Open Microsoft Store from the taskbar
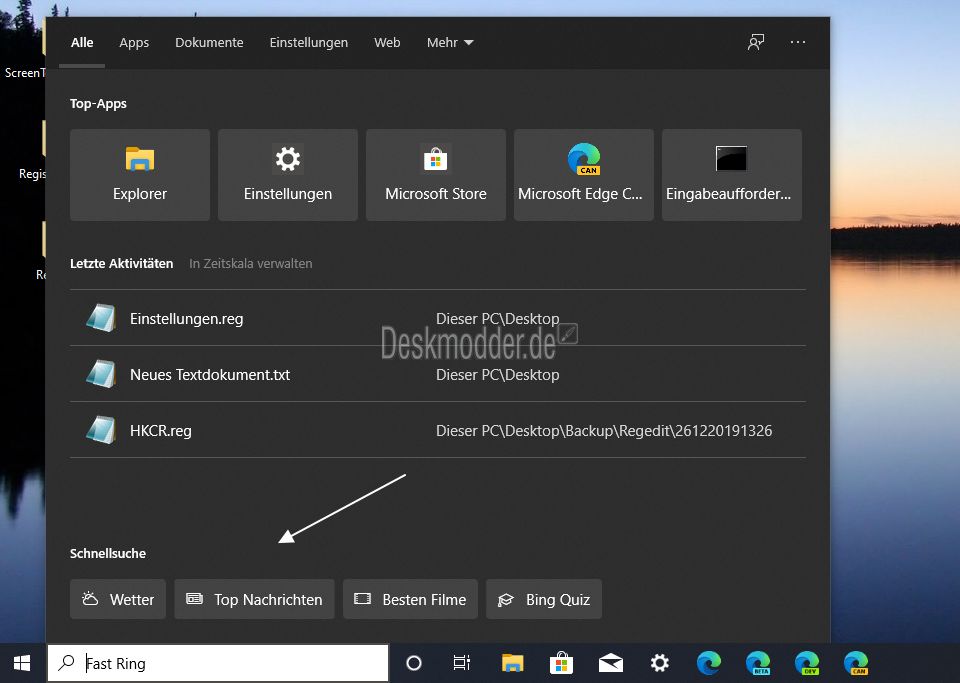Screen dimensions: 960x683 coord(561,663)
